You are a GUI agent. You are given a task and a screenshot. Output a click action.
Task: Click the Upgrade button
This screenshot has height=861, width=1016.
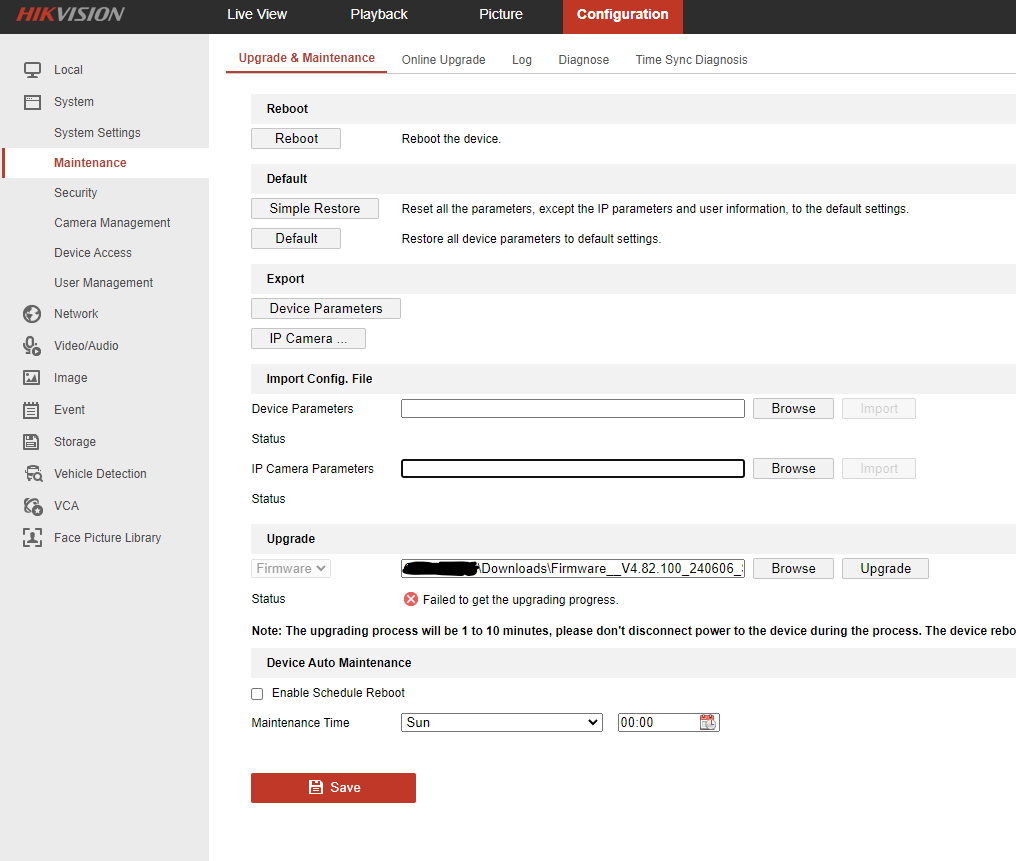[885, 568]
